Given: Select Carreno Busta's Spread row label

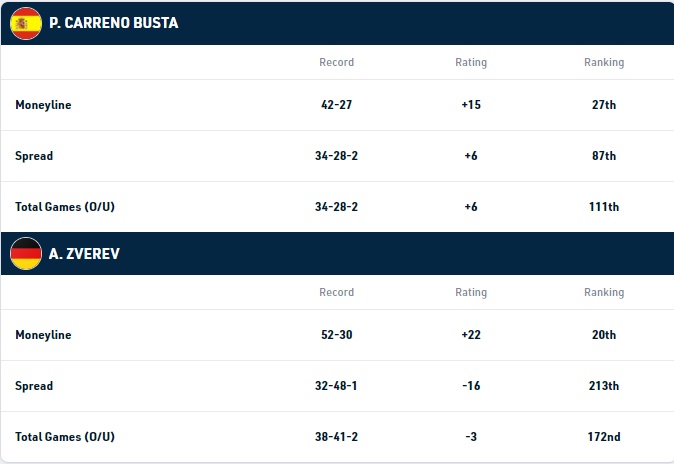Looking at the screenshot, I should pyautogui.click(x=34, y=156).
